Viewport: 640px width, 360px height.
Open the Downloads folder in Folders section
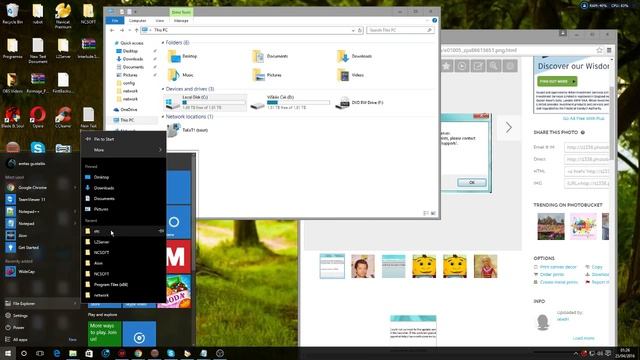click(354, 56)
